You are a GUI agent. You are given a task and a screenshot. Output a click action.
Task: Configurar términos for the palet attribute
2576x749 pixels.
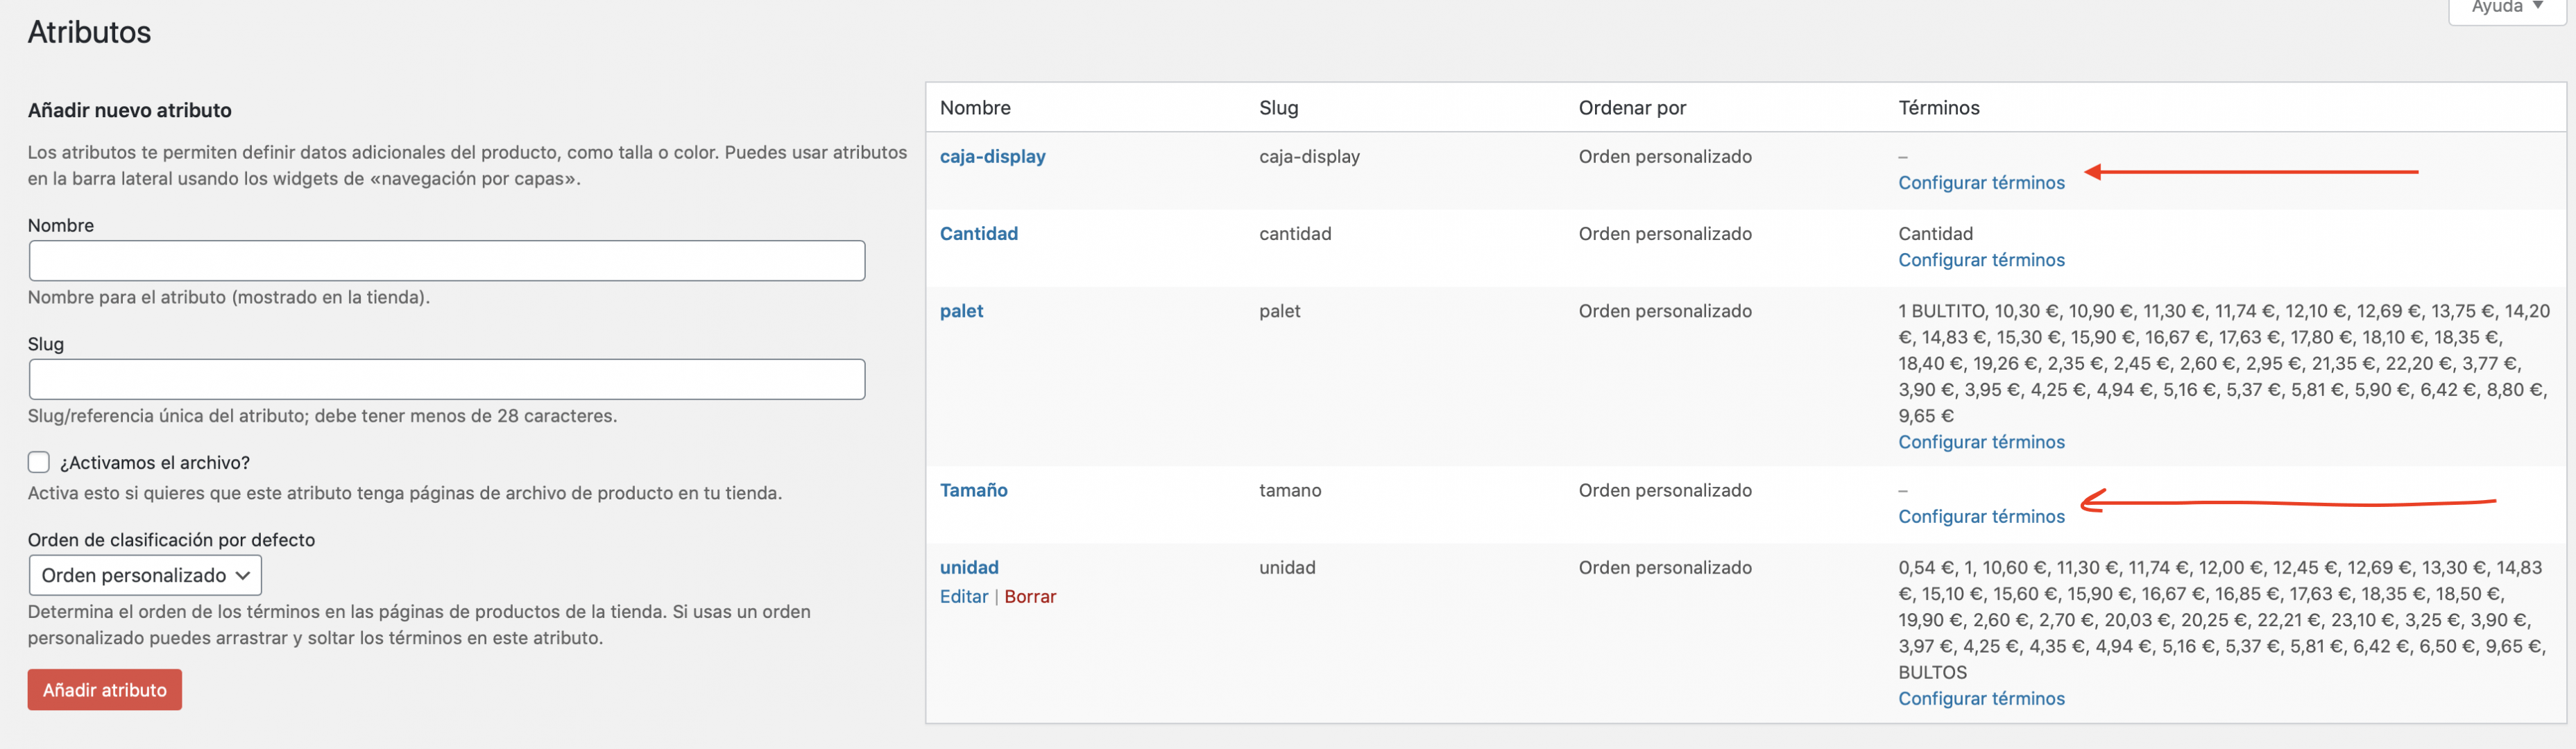pos(1981,442)
